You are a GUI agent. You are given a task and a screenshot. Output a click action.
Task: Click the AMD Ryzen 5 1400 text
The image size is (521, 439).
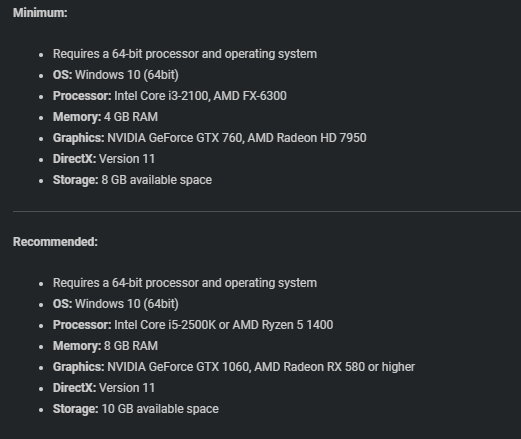[283, 325]
